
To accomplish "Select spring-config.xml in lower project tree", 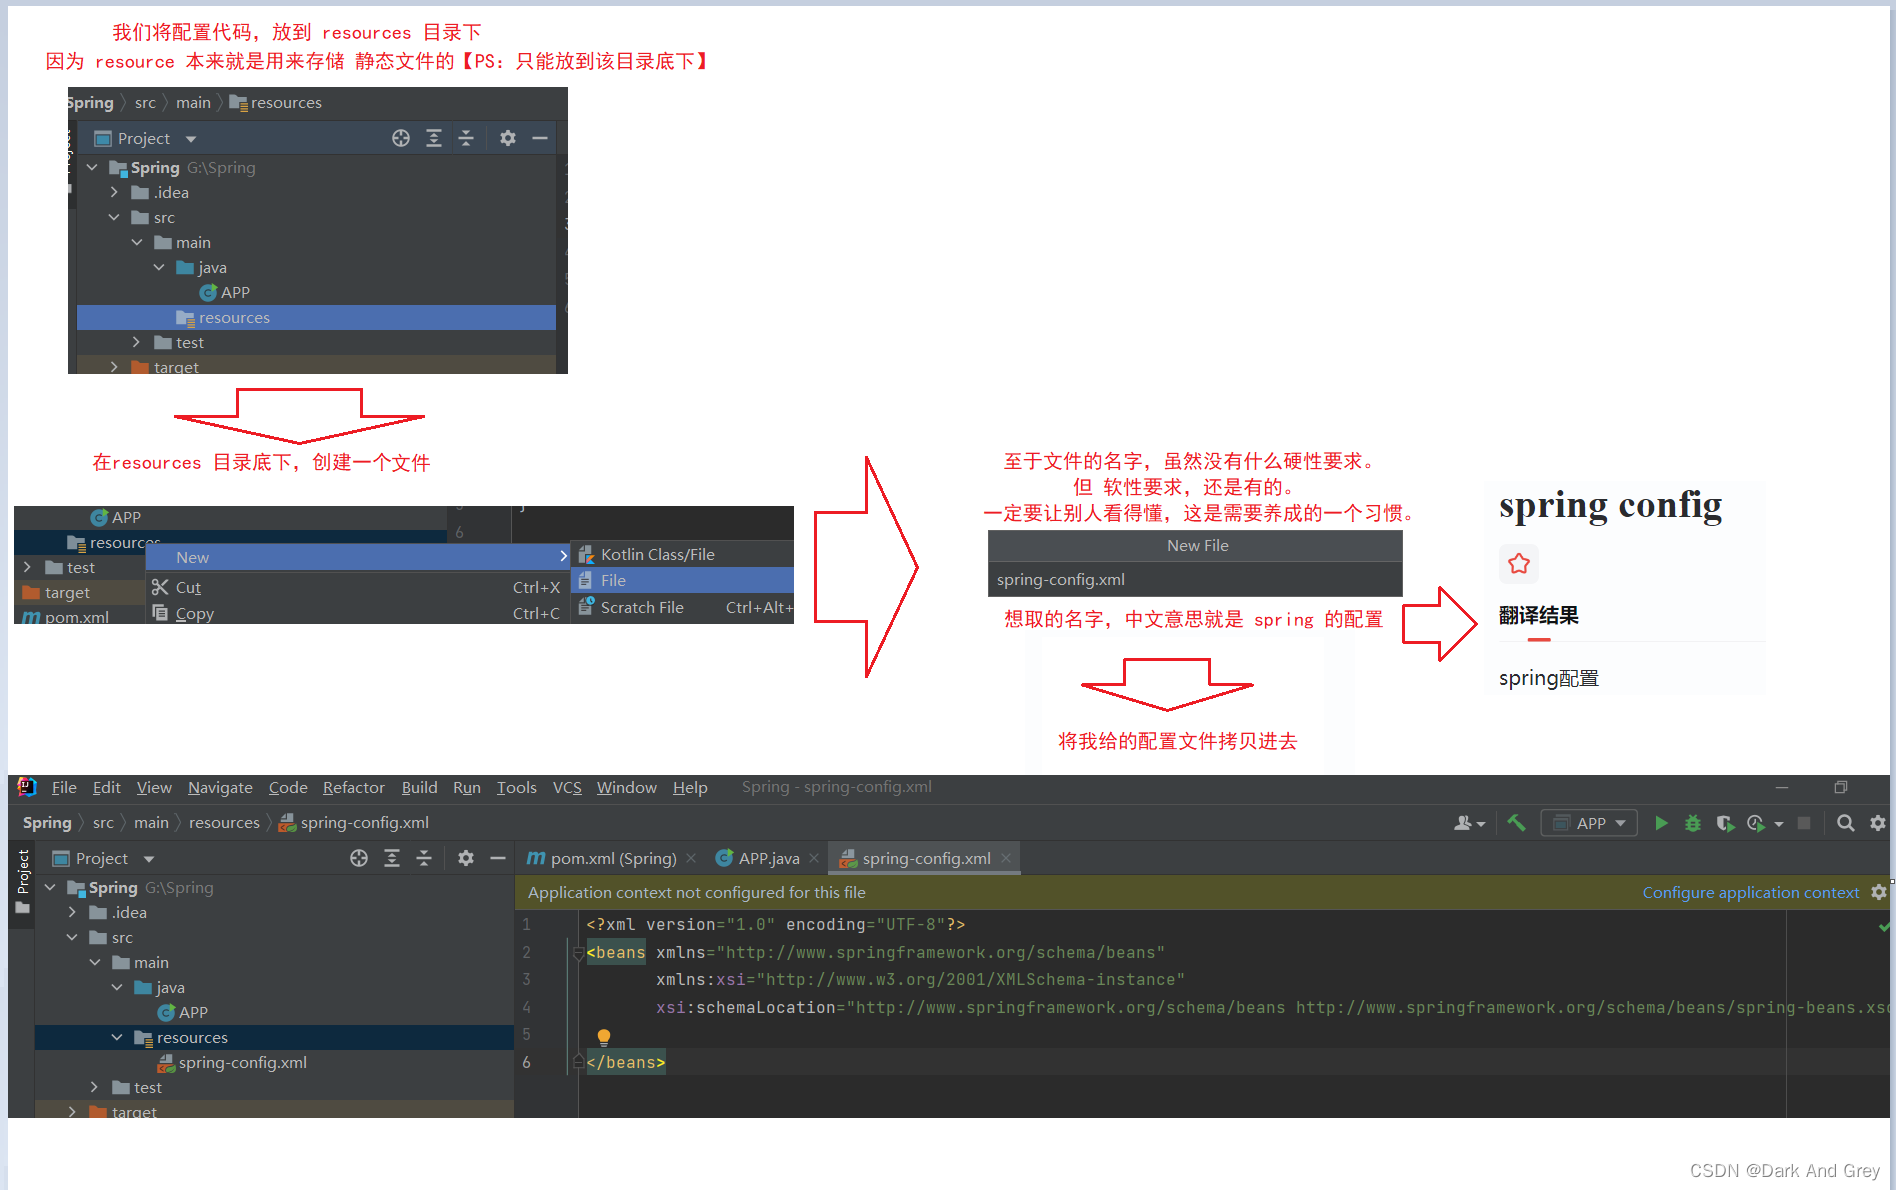I will point(242,1062).
